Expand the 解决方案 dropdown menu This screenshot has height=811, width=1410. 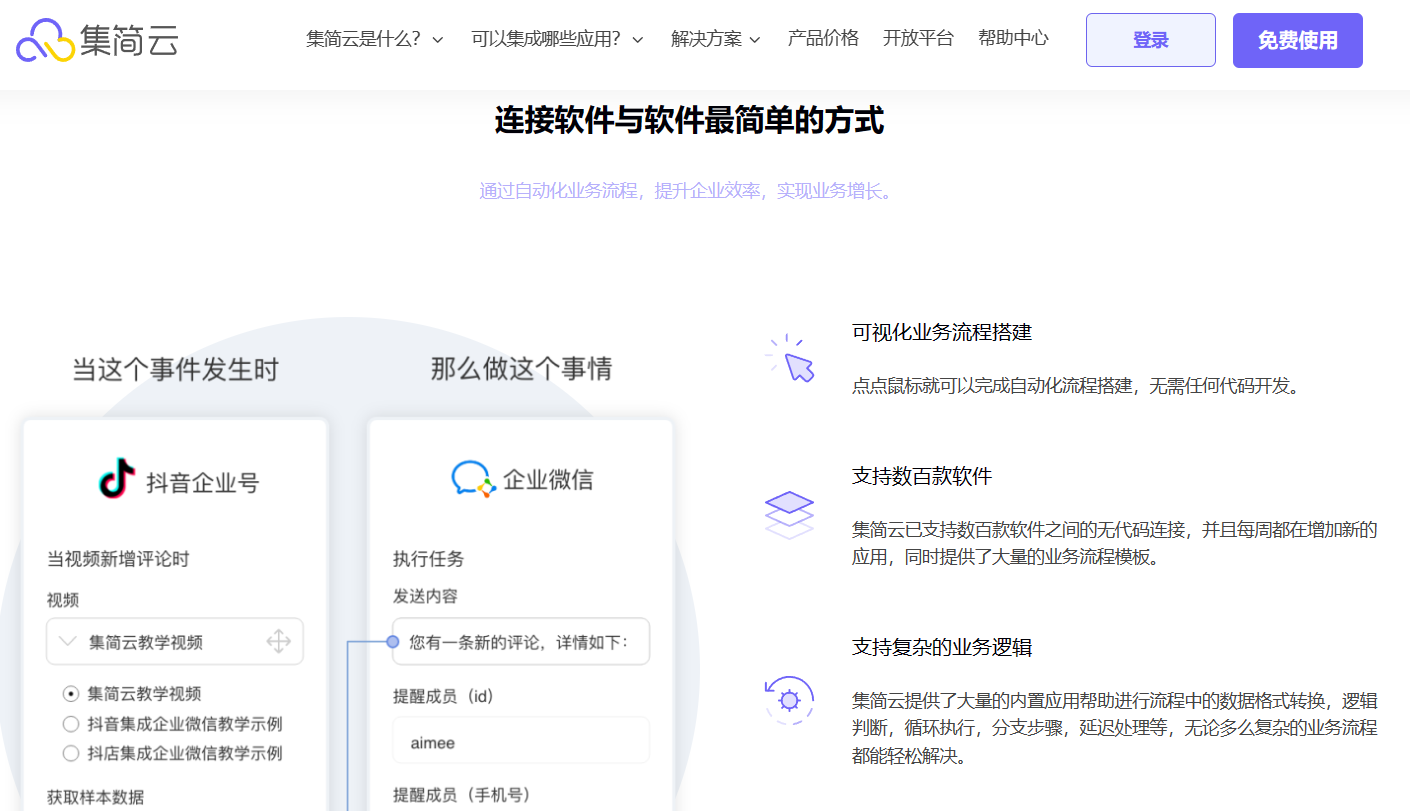[716, 39]
